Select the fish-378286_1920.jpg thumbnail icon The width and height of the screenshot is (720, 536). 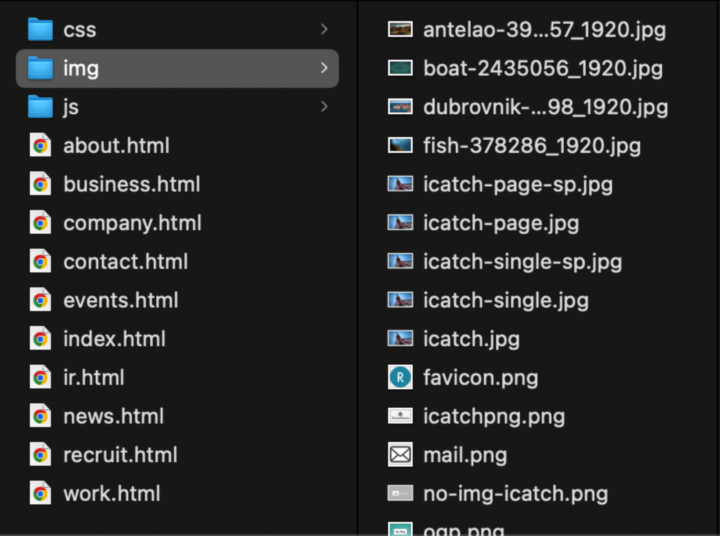pyautogui.click(x=400, y=146)
